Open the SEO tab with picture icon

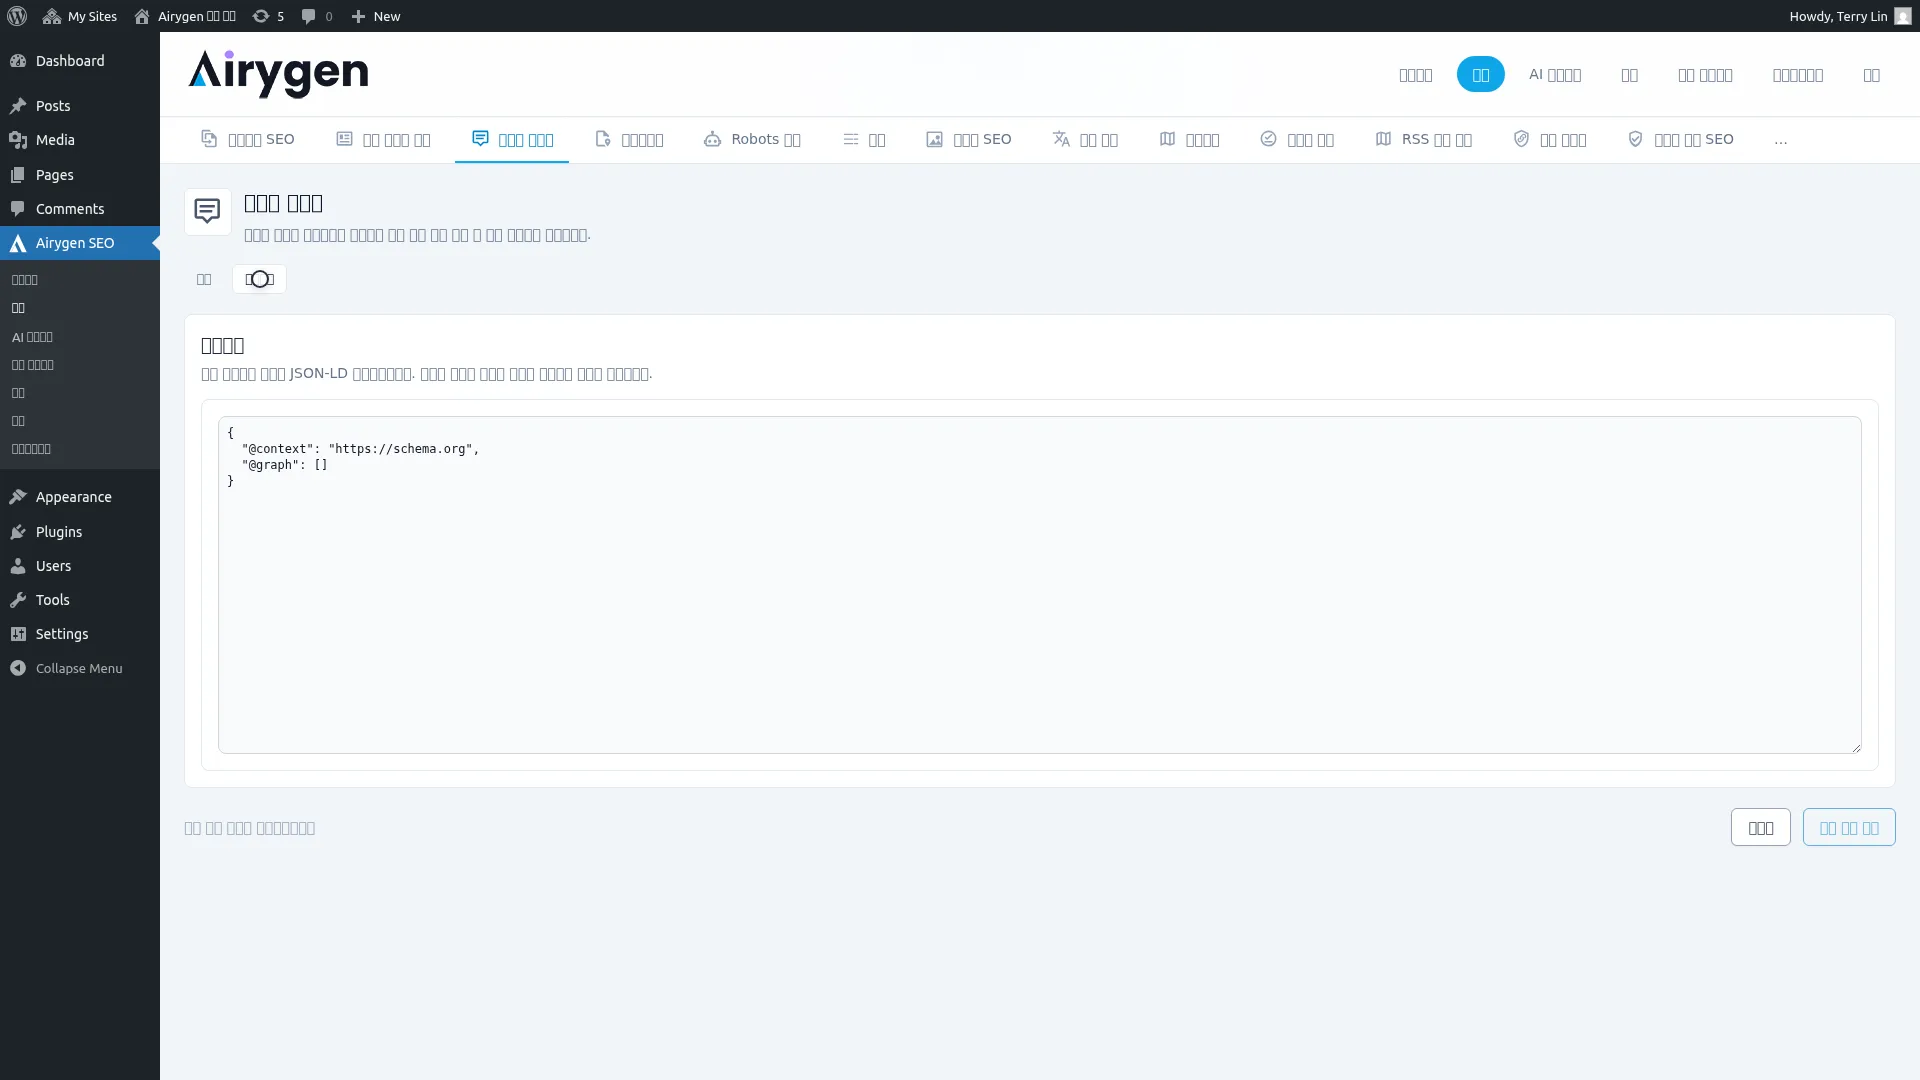click(969, 140)
